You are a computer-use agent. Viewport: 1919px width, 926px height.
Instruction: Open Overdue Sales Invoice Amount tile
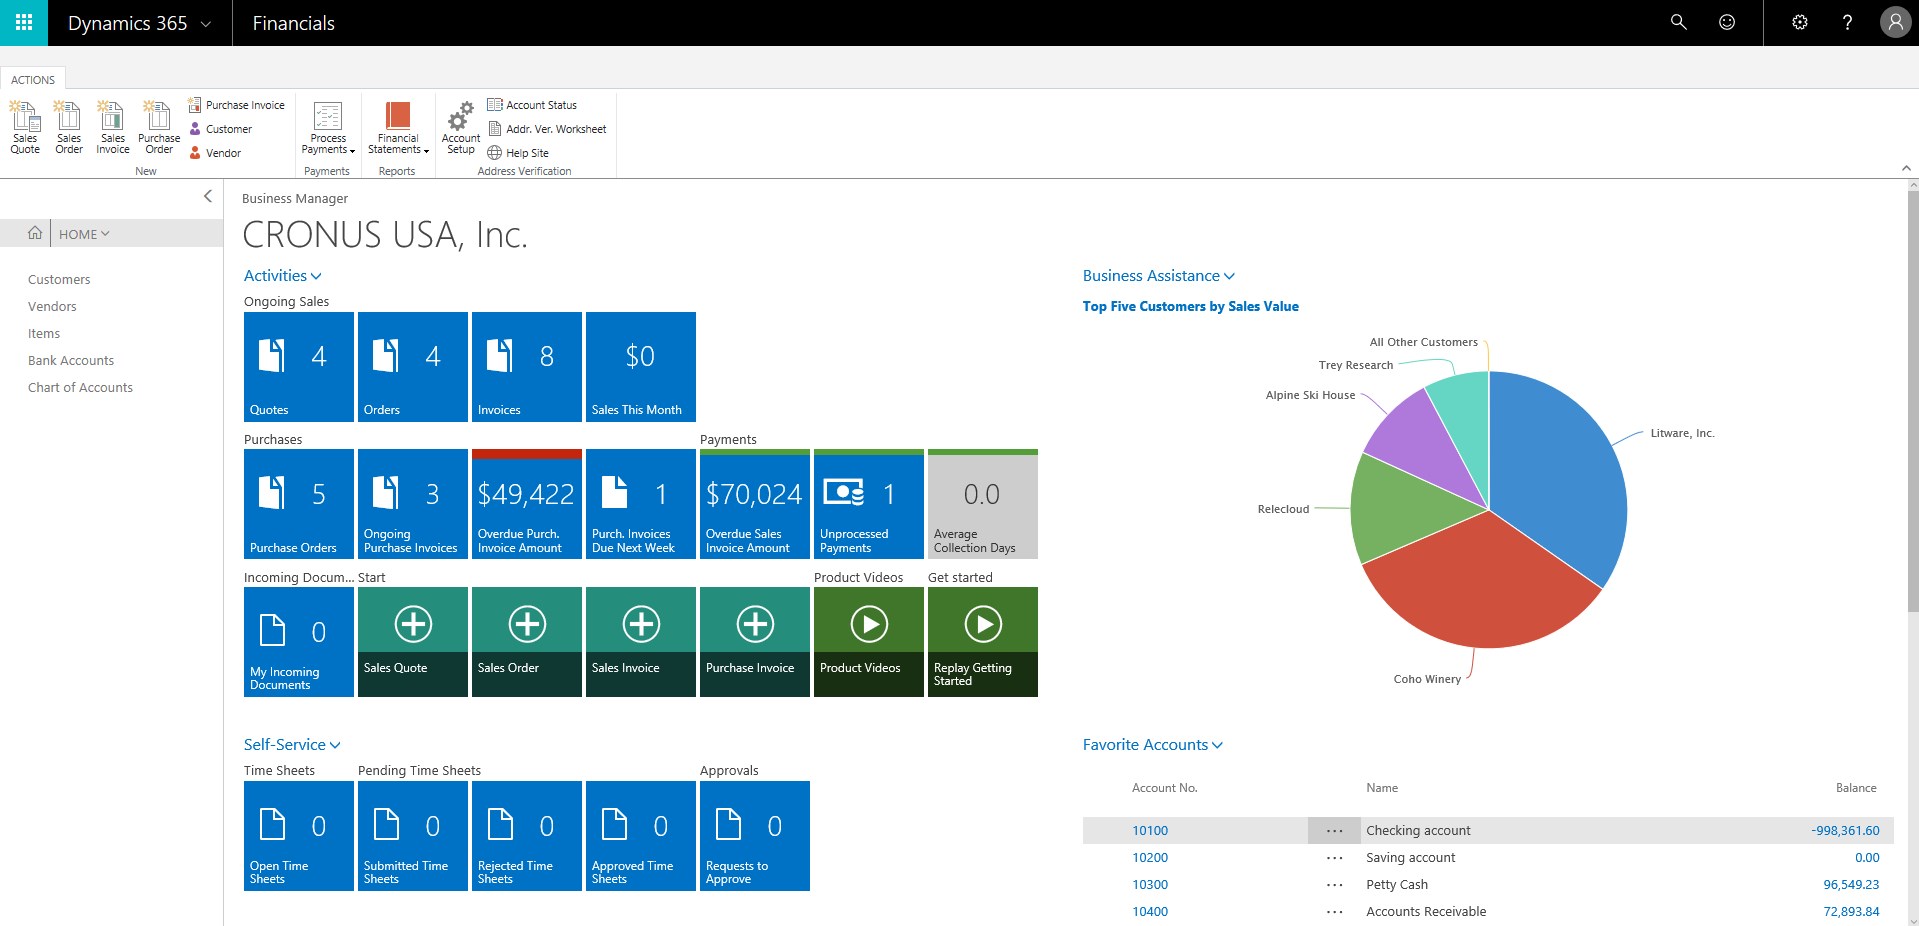[755, 504]
